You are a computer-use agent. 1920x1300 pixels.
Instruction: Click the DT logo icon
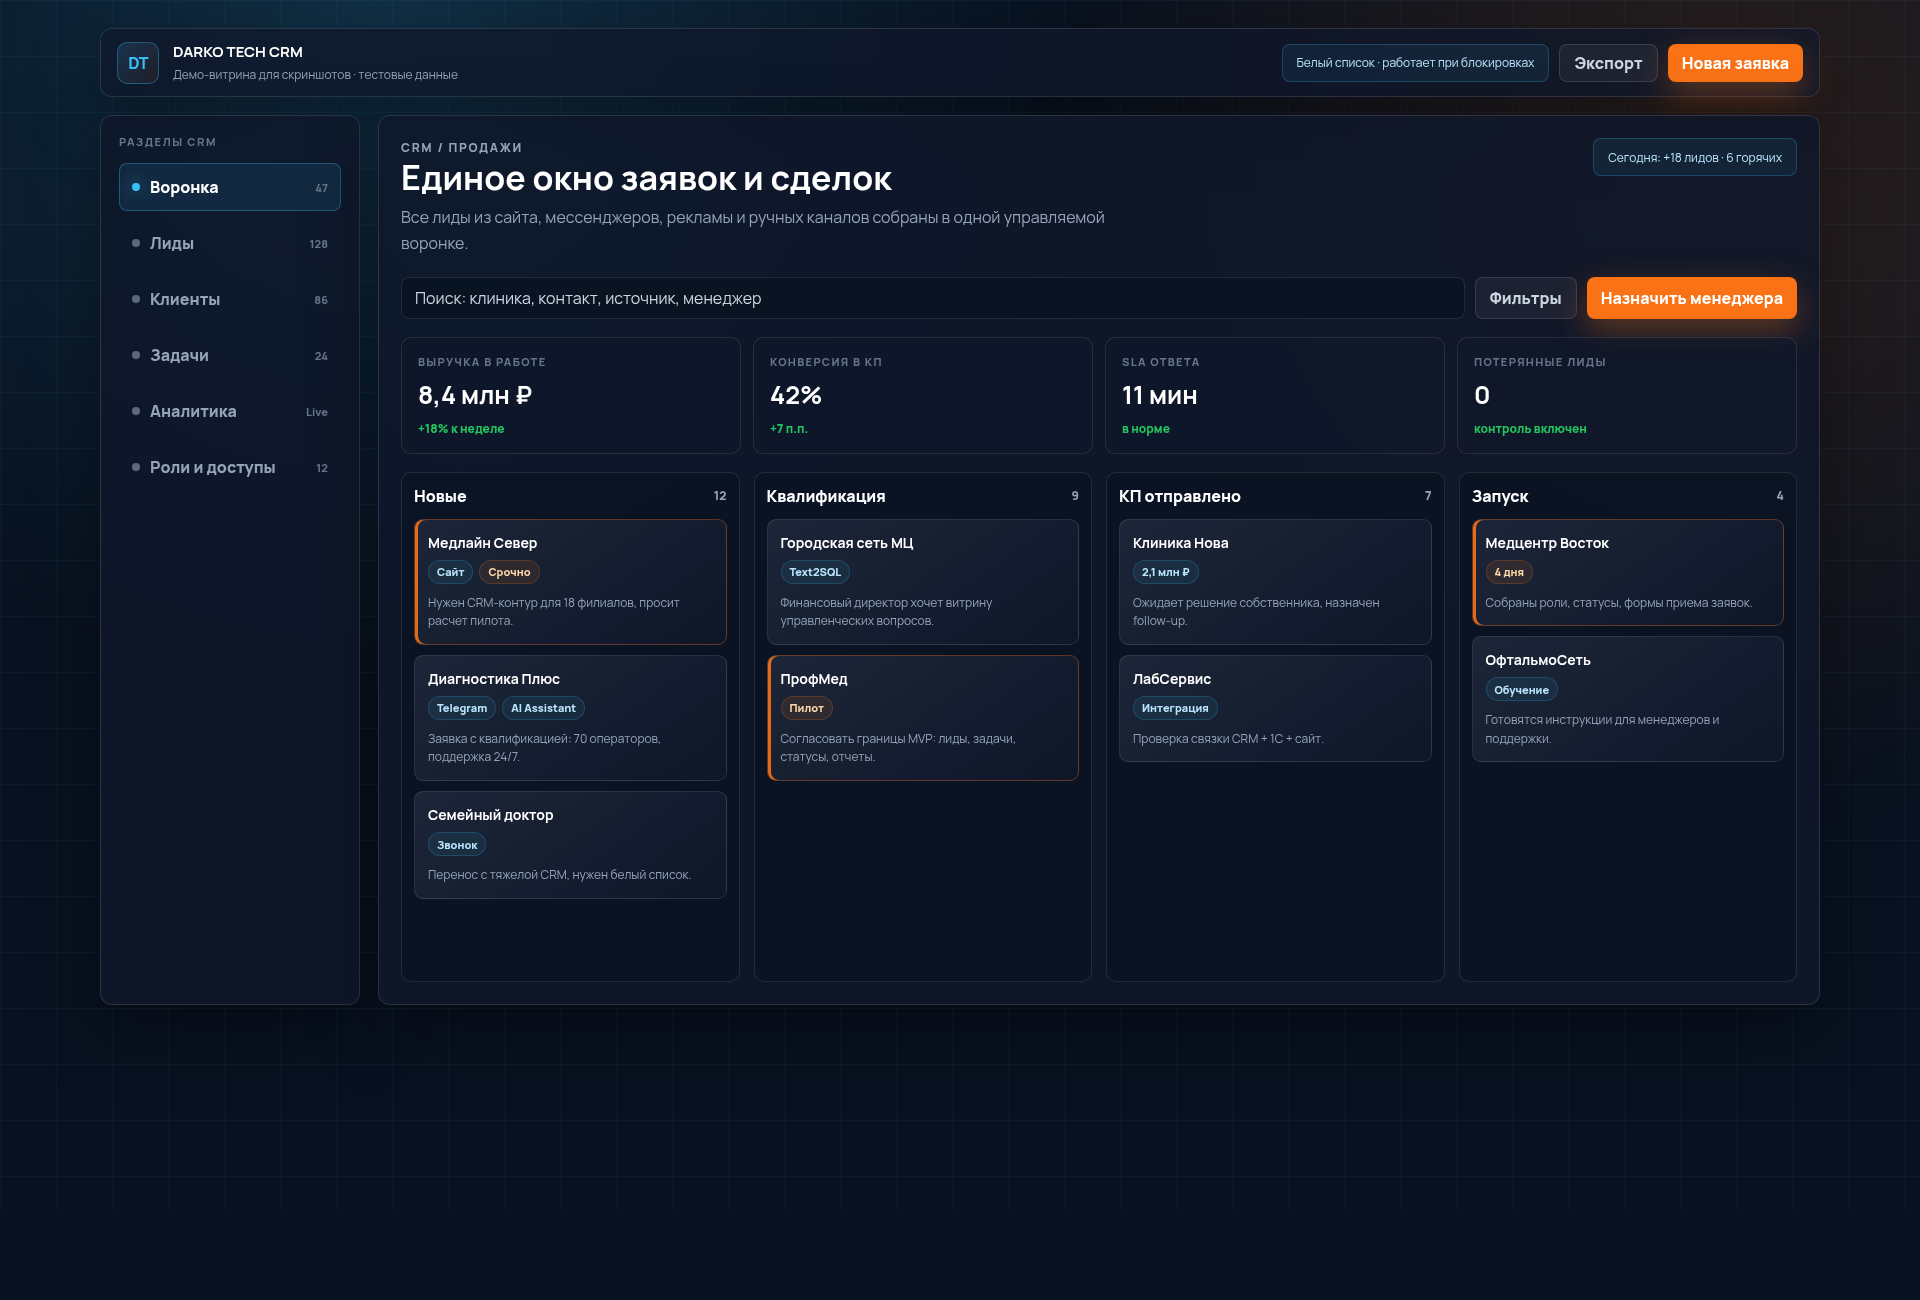tap(138, 63)
